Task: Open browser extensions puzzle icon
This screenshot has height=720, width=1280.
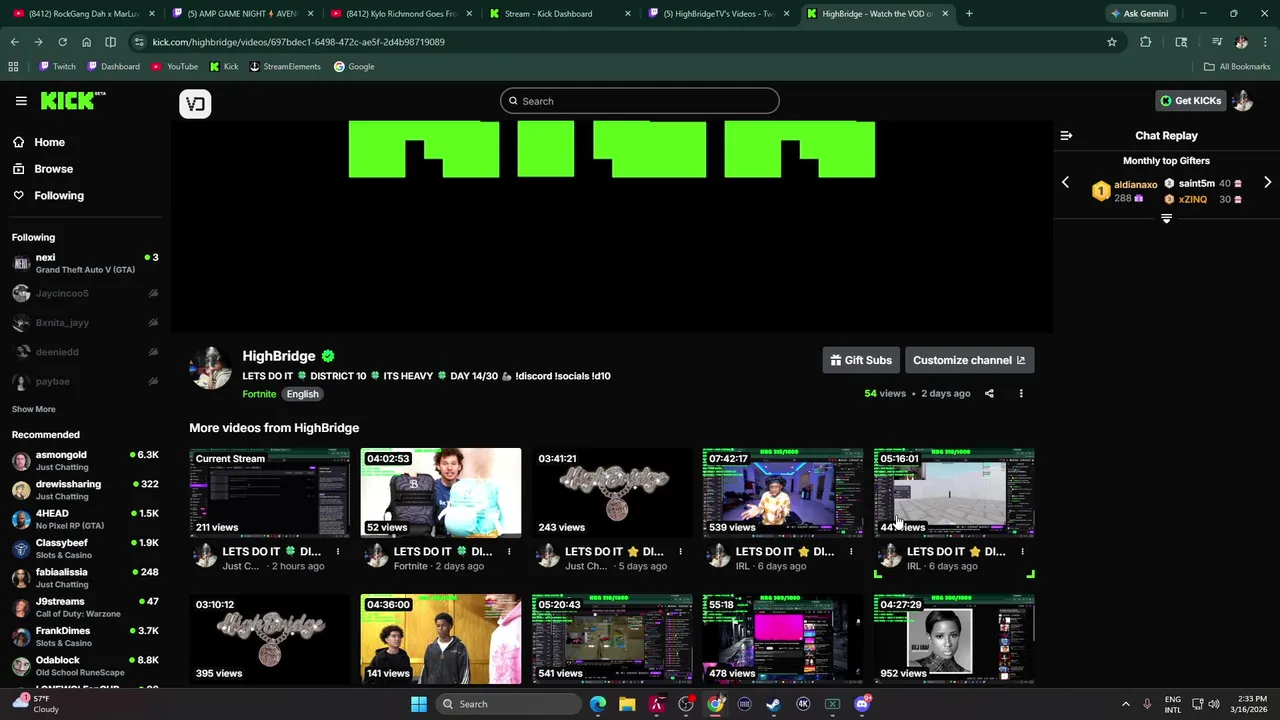Action: click(x=1146, y=42)
